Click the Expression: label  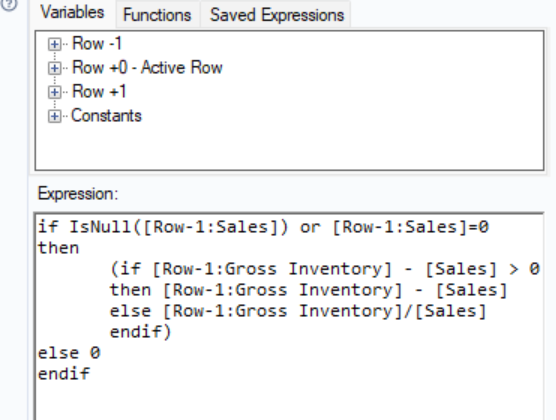coord(78,194)
